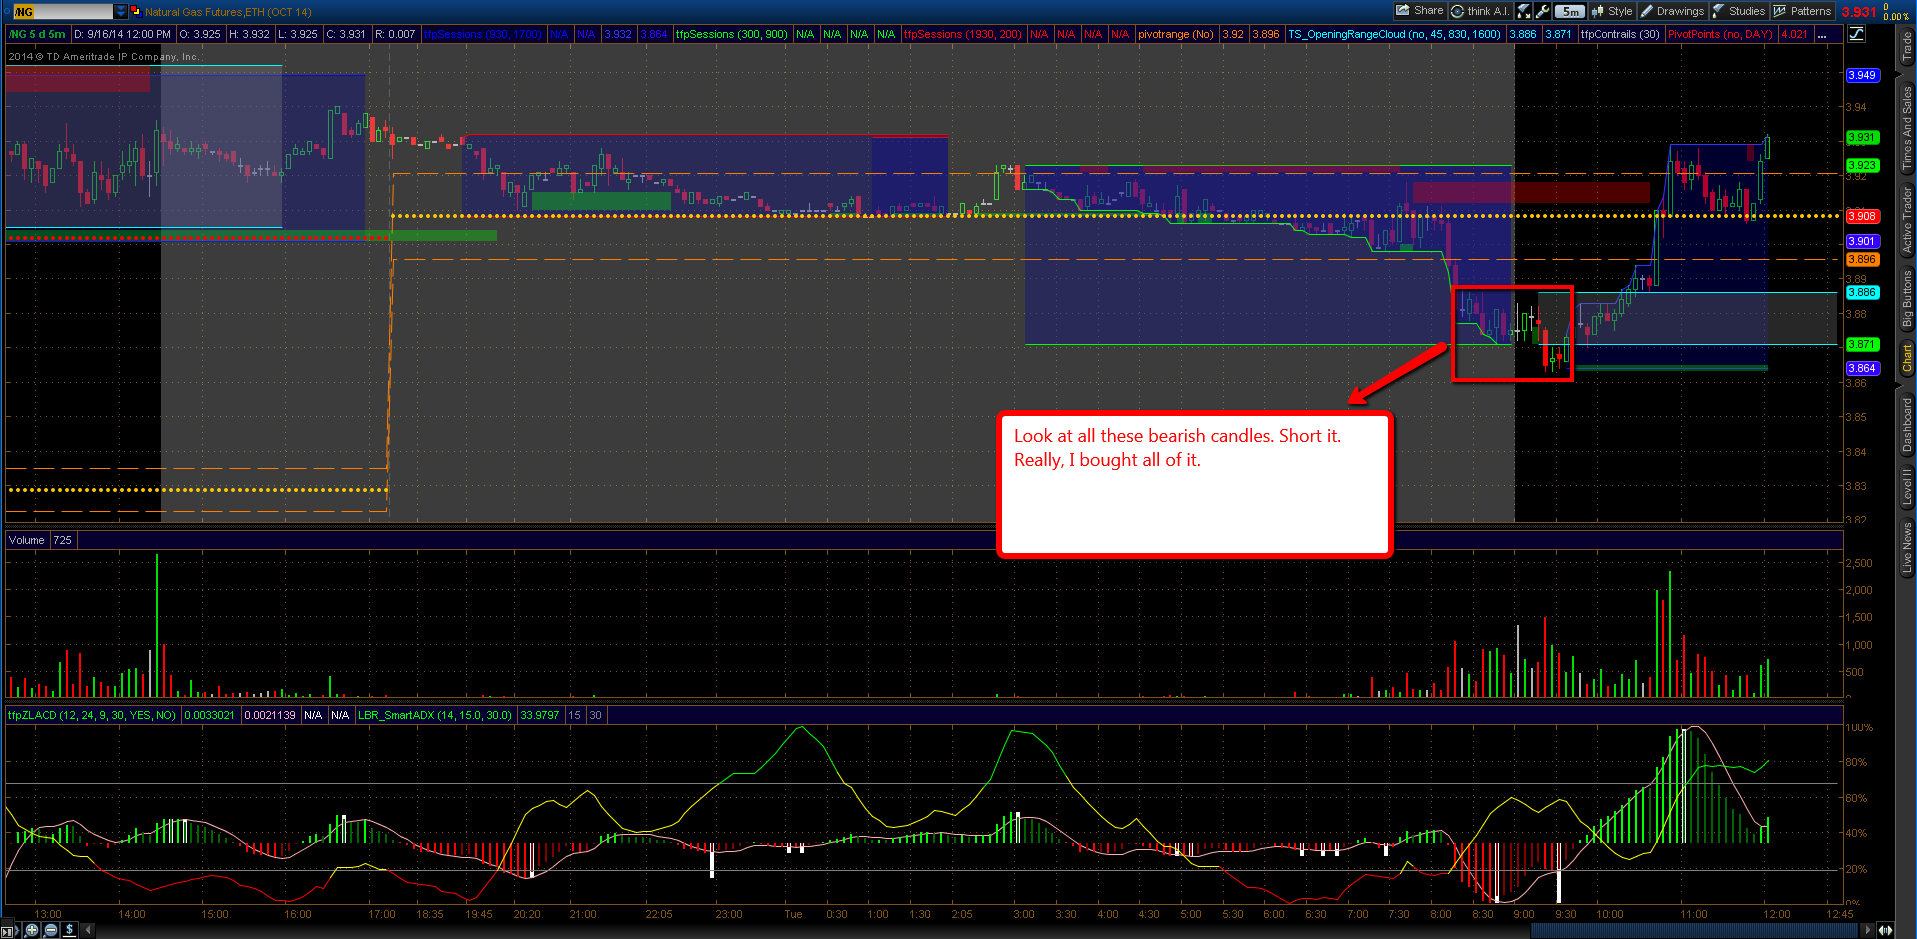Viewport: 1917px width, 939px height.
Task: Click the Natural Gas Futures,ETH (OCT 14) title
Action: 228,12
